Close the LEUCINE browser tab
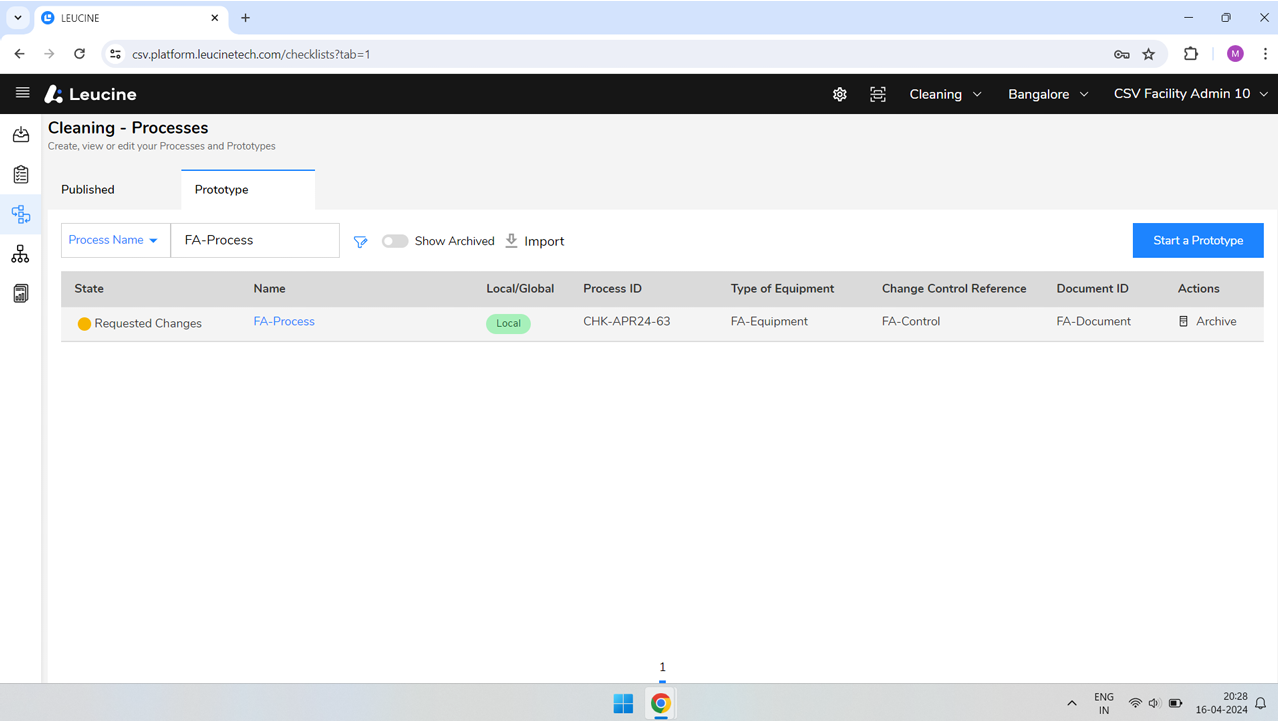Viewport: 1278px width, 721px height. [x=215, y=18]
